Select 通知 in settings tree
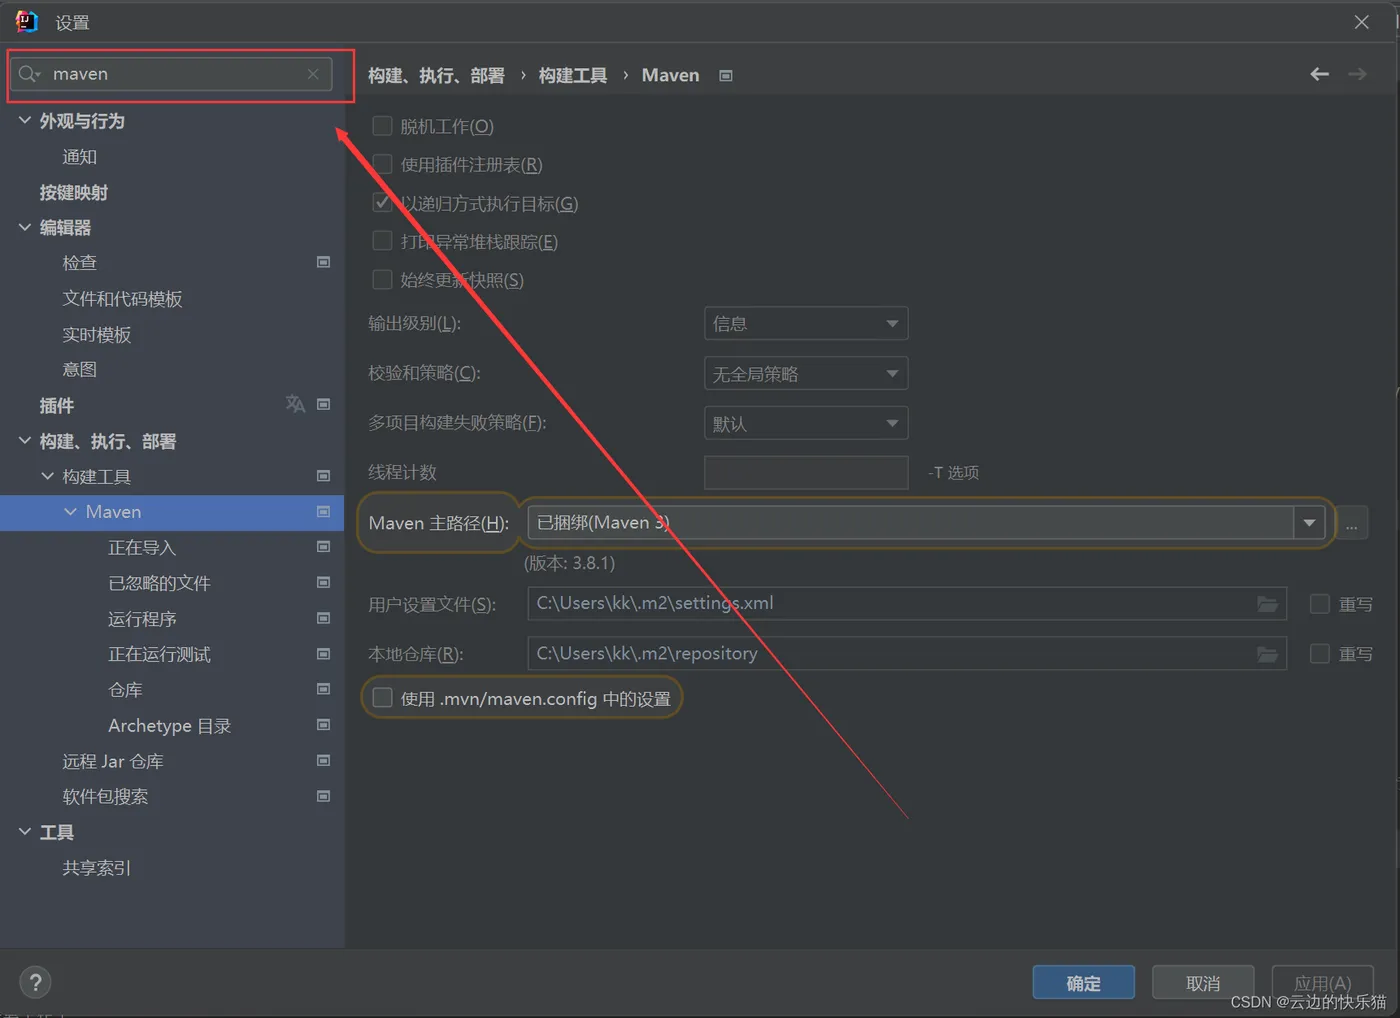1400x1018 pixels. (80, 157)
